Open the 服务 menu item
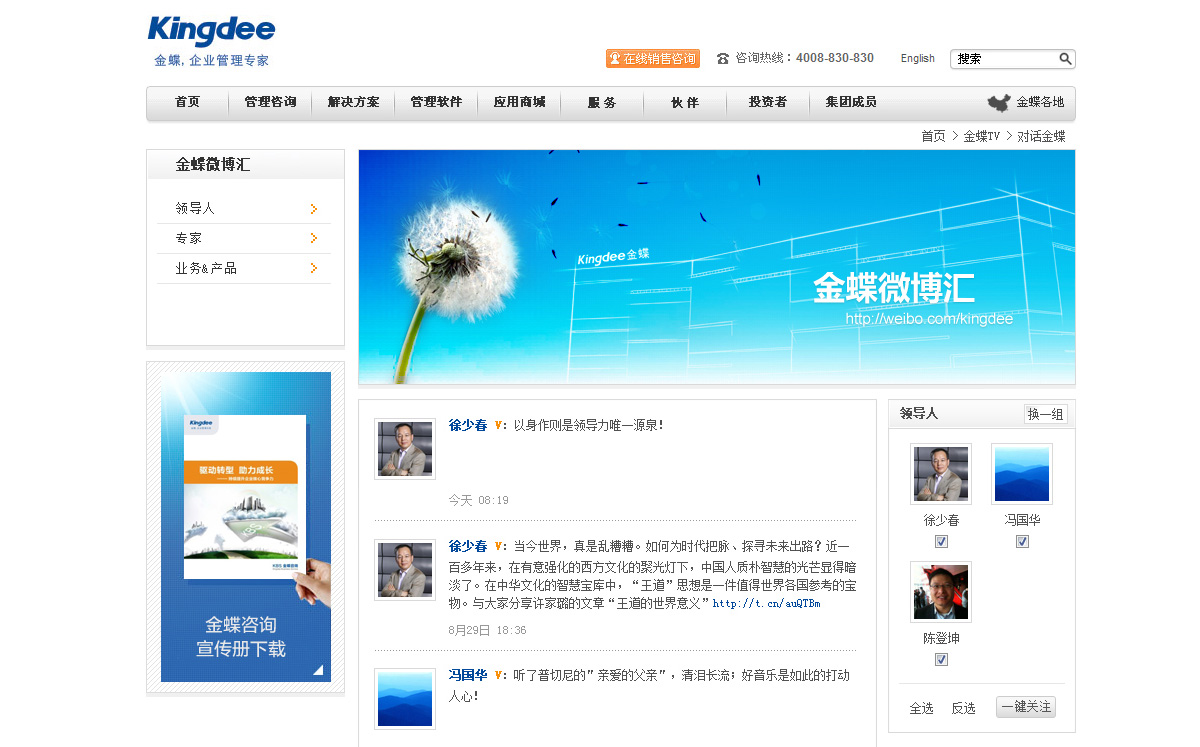The image size is (1200, 747). point(602,102)
